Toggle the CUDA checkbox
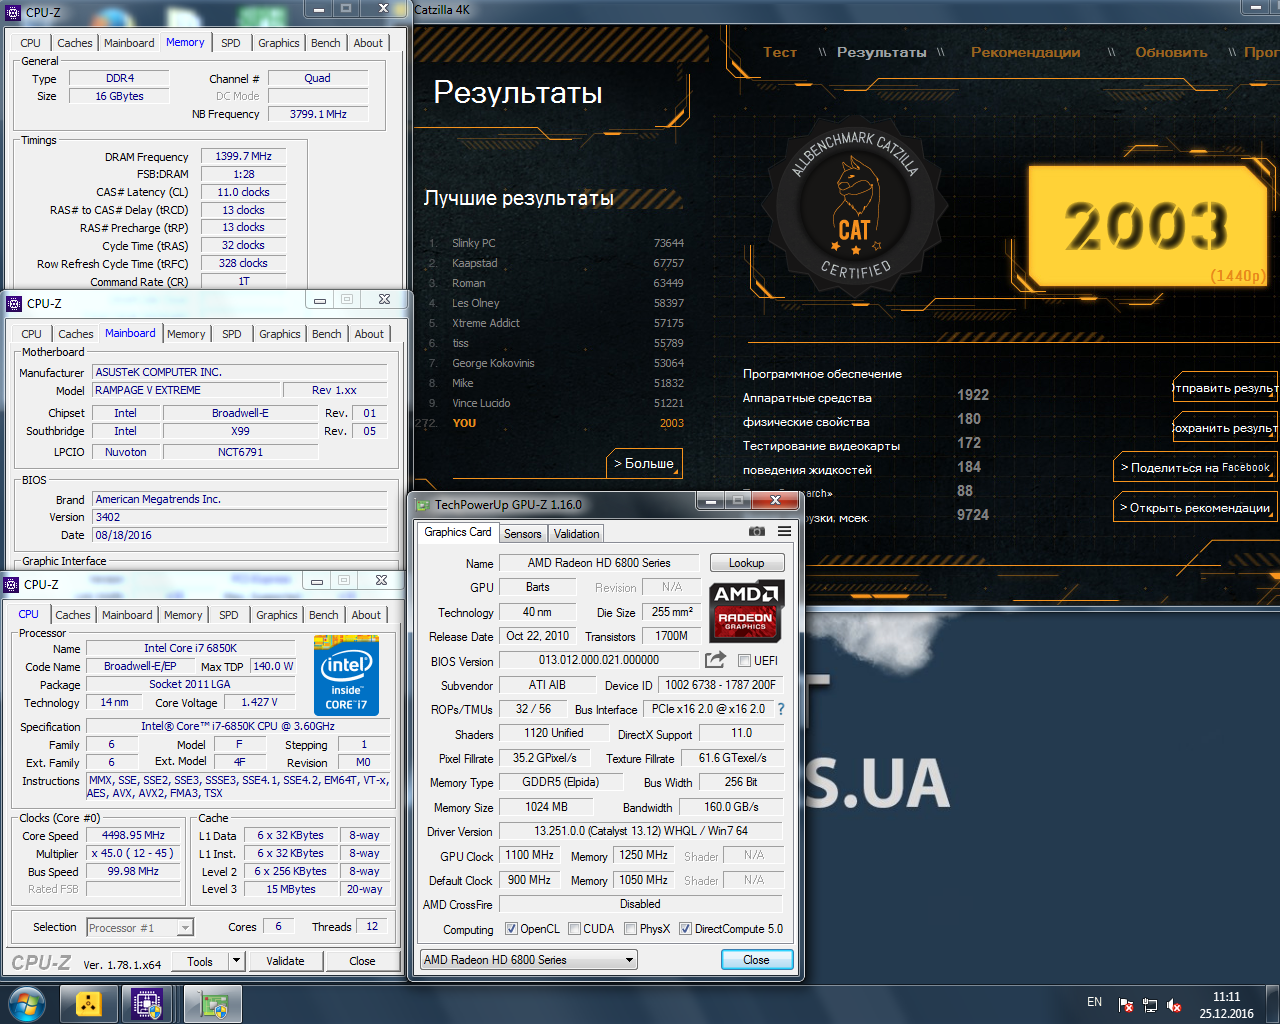Image resolution: width=1280 pixels, height=1024 pixels. click(574, 929)
